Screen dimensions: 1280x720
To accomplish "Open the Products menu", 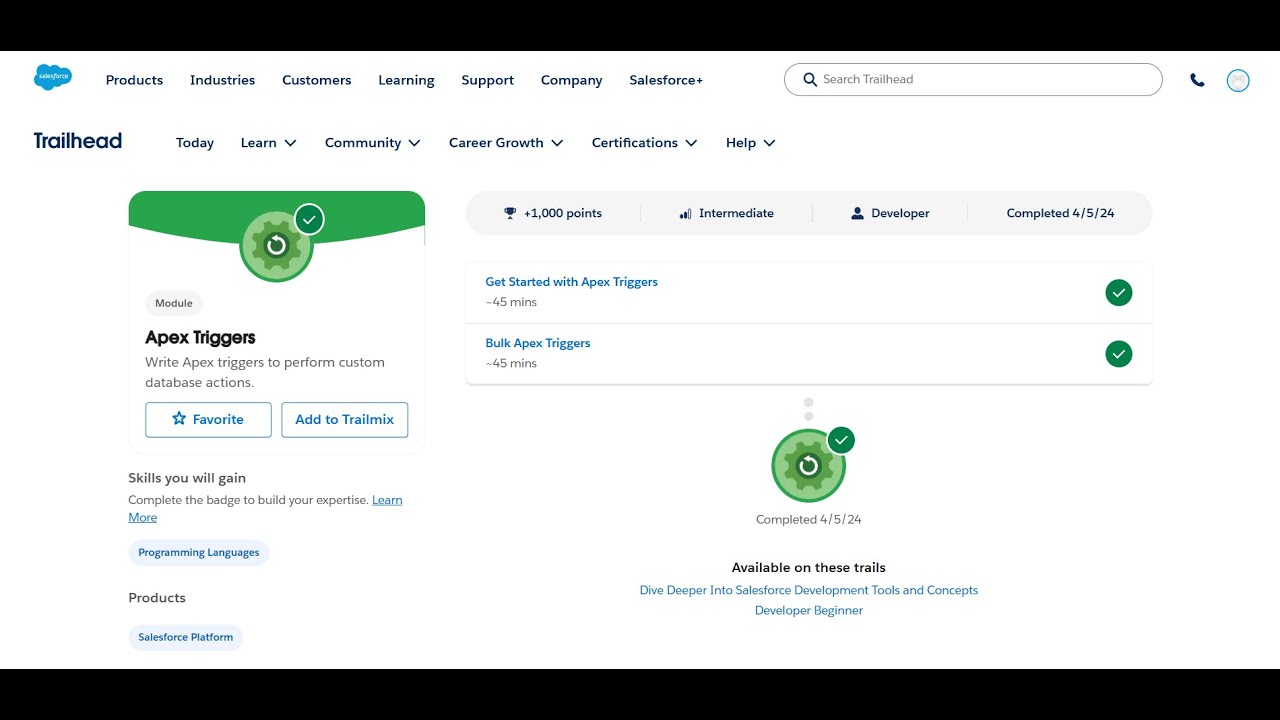I will click(x=134, y=80).
